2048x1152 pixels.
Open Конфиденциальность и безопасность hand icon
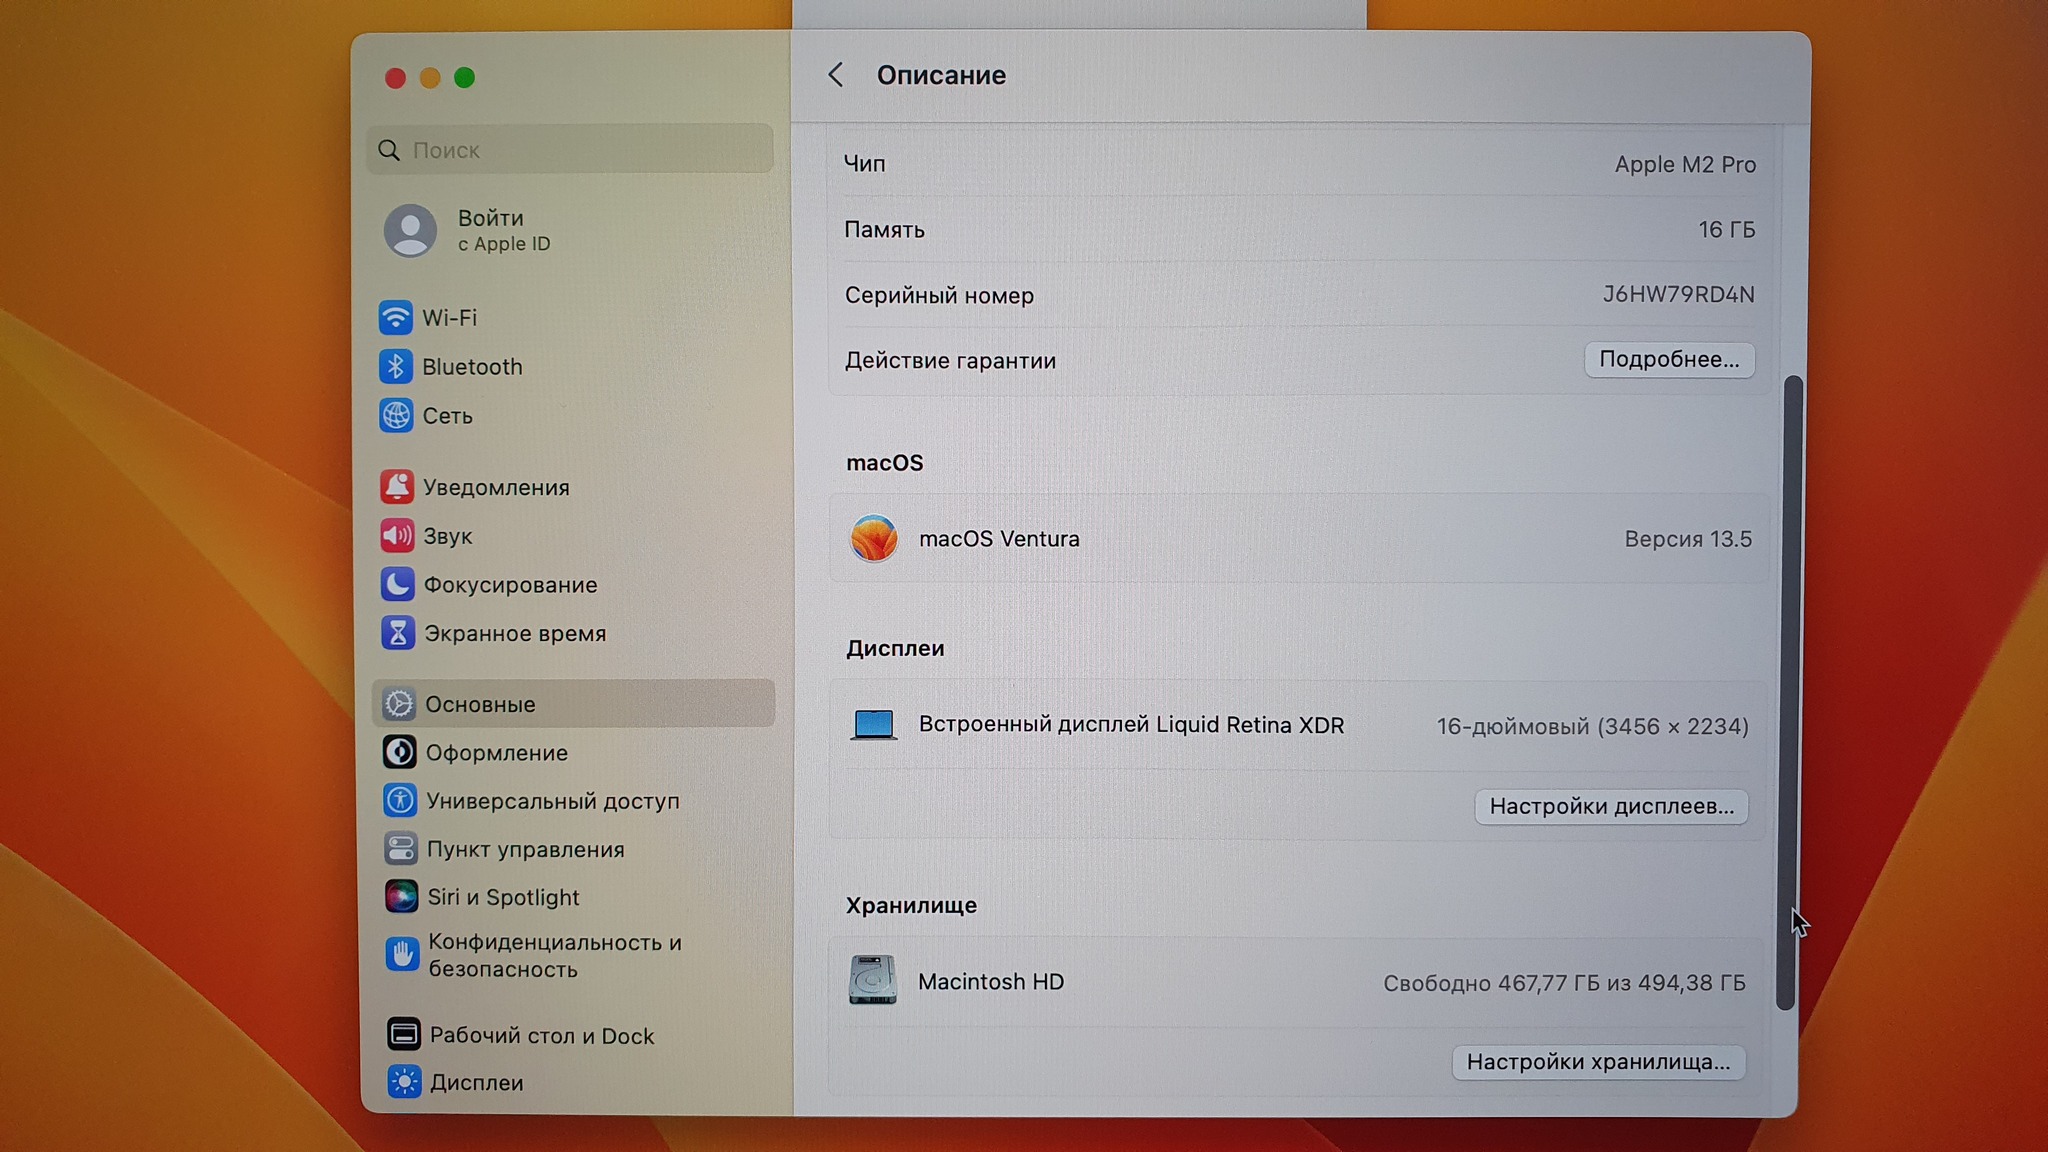402,955
